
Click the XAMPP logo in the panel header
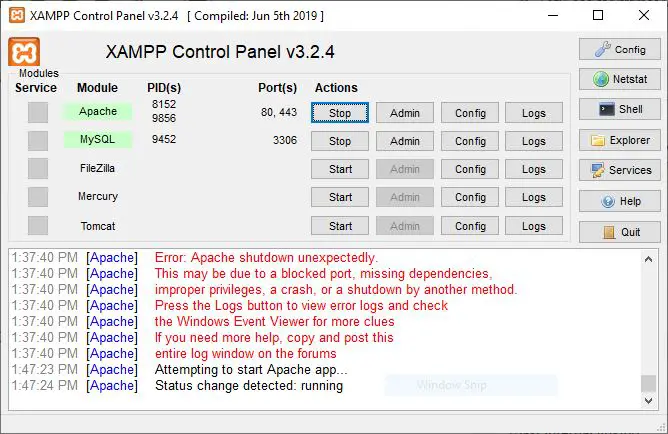tap(24, 52)
